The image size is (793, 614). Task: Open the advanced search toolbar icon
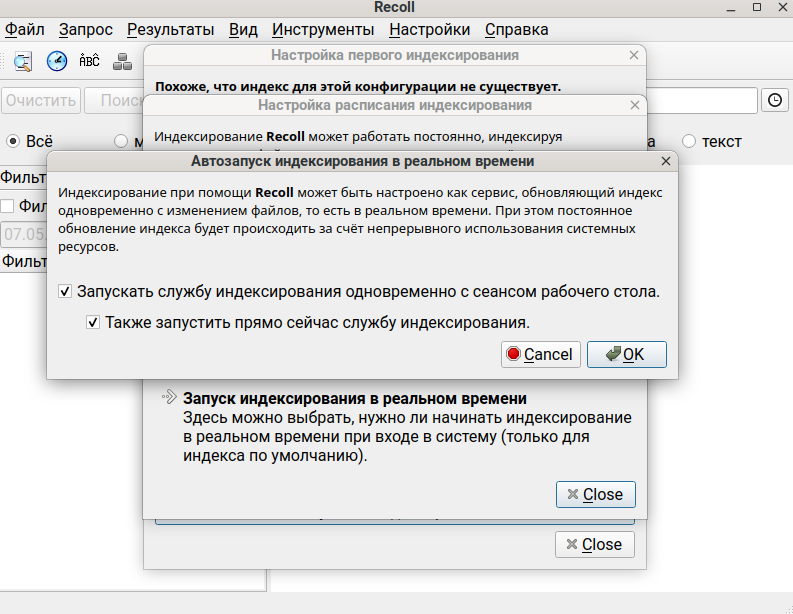click(22, 60)
